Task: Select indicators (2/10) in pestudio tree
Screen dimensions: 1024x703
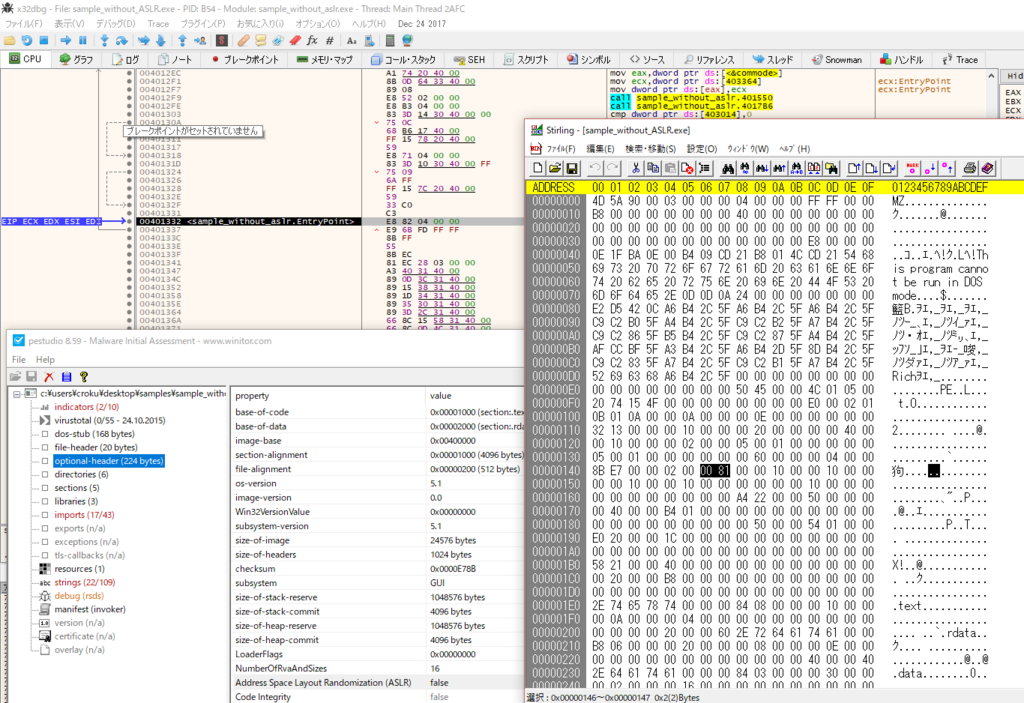Action: pyautogui.click(x=86, y=407)
